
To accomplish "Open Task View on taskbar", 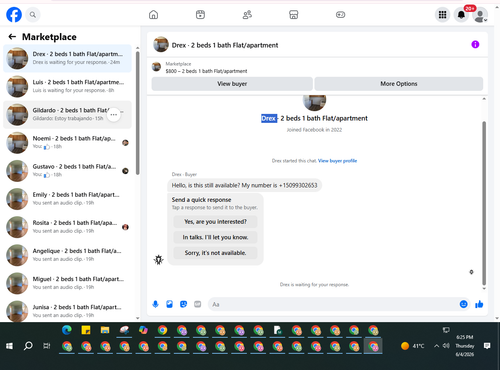I will [x=47, y=346].
